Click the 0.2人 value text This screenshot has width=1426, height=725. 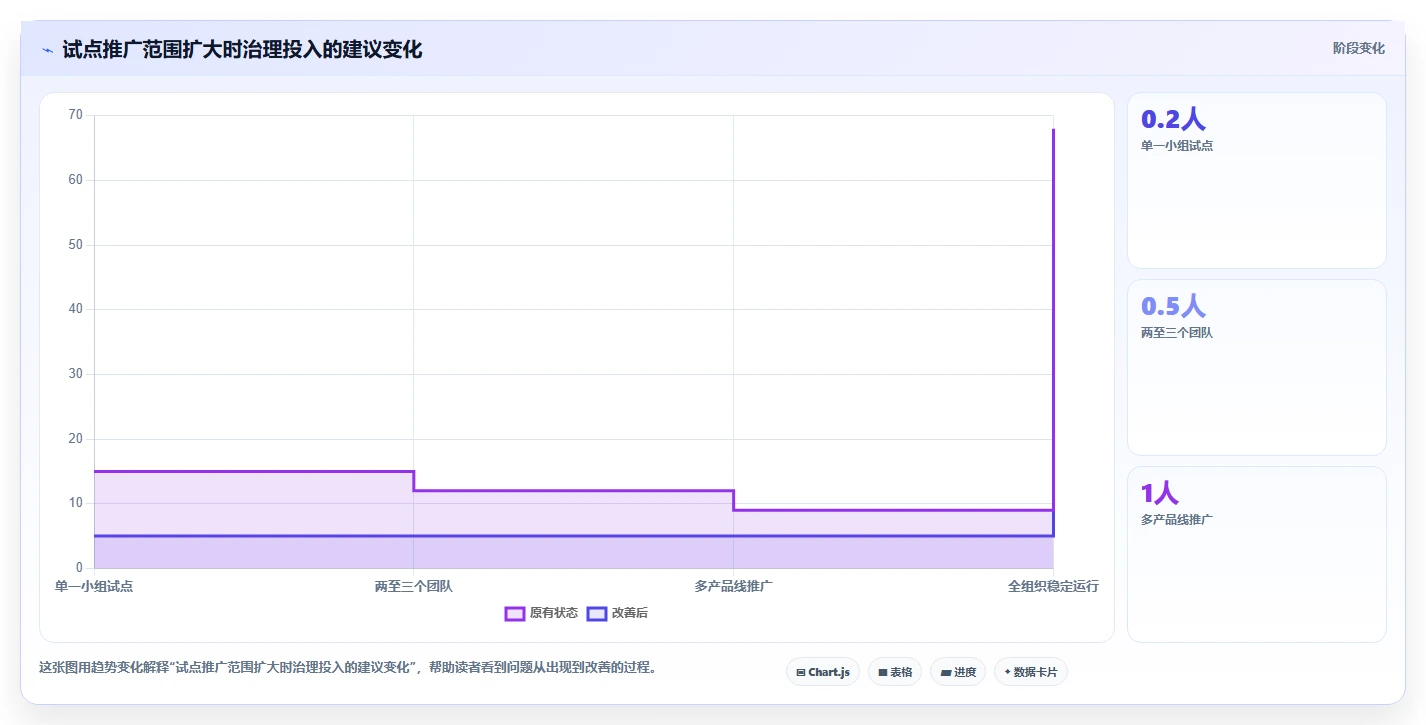tap(1173, 120)
